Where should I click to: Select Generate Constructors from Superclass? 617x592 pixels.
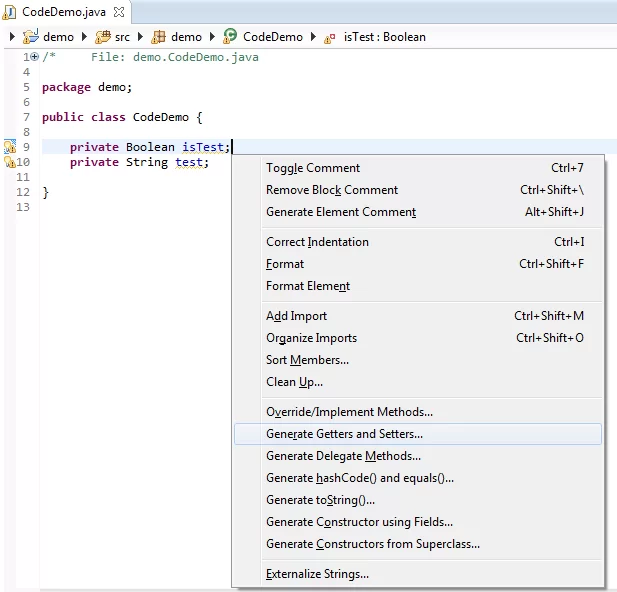click(417, 544)
